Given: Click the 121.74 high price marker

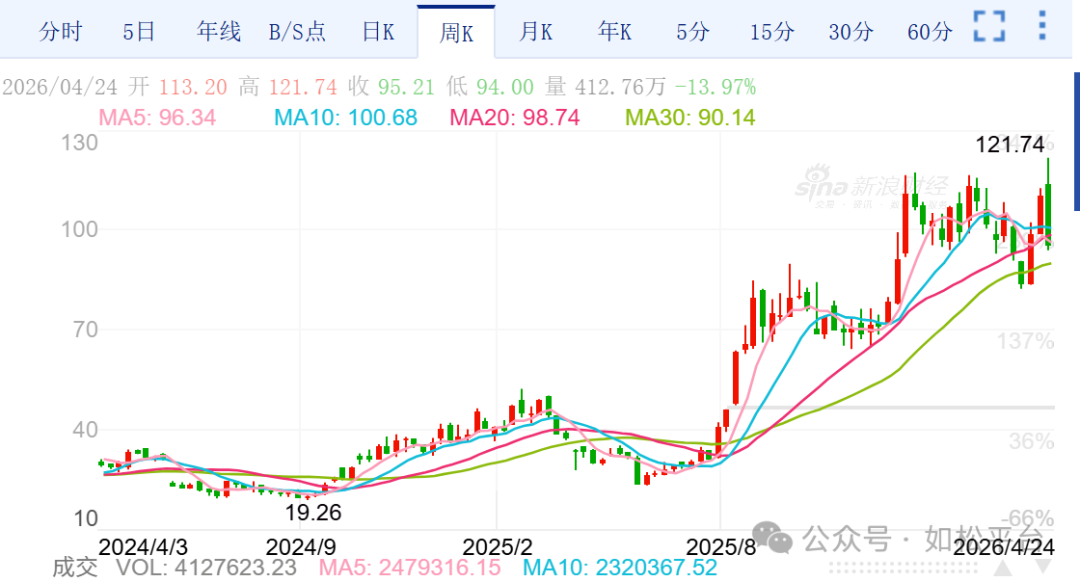Looking at the screenshot, I should point(1010,145).
